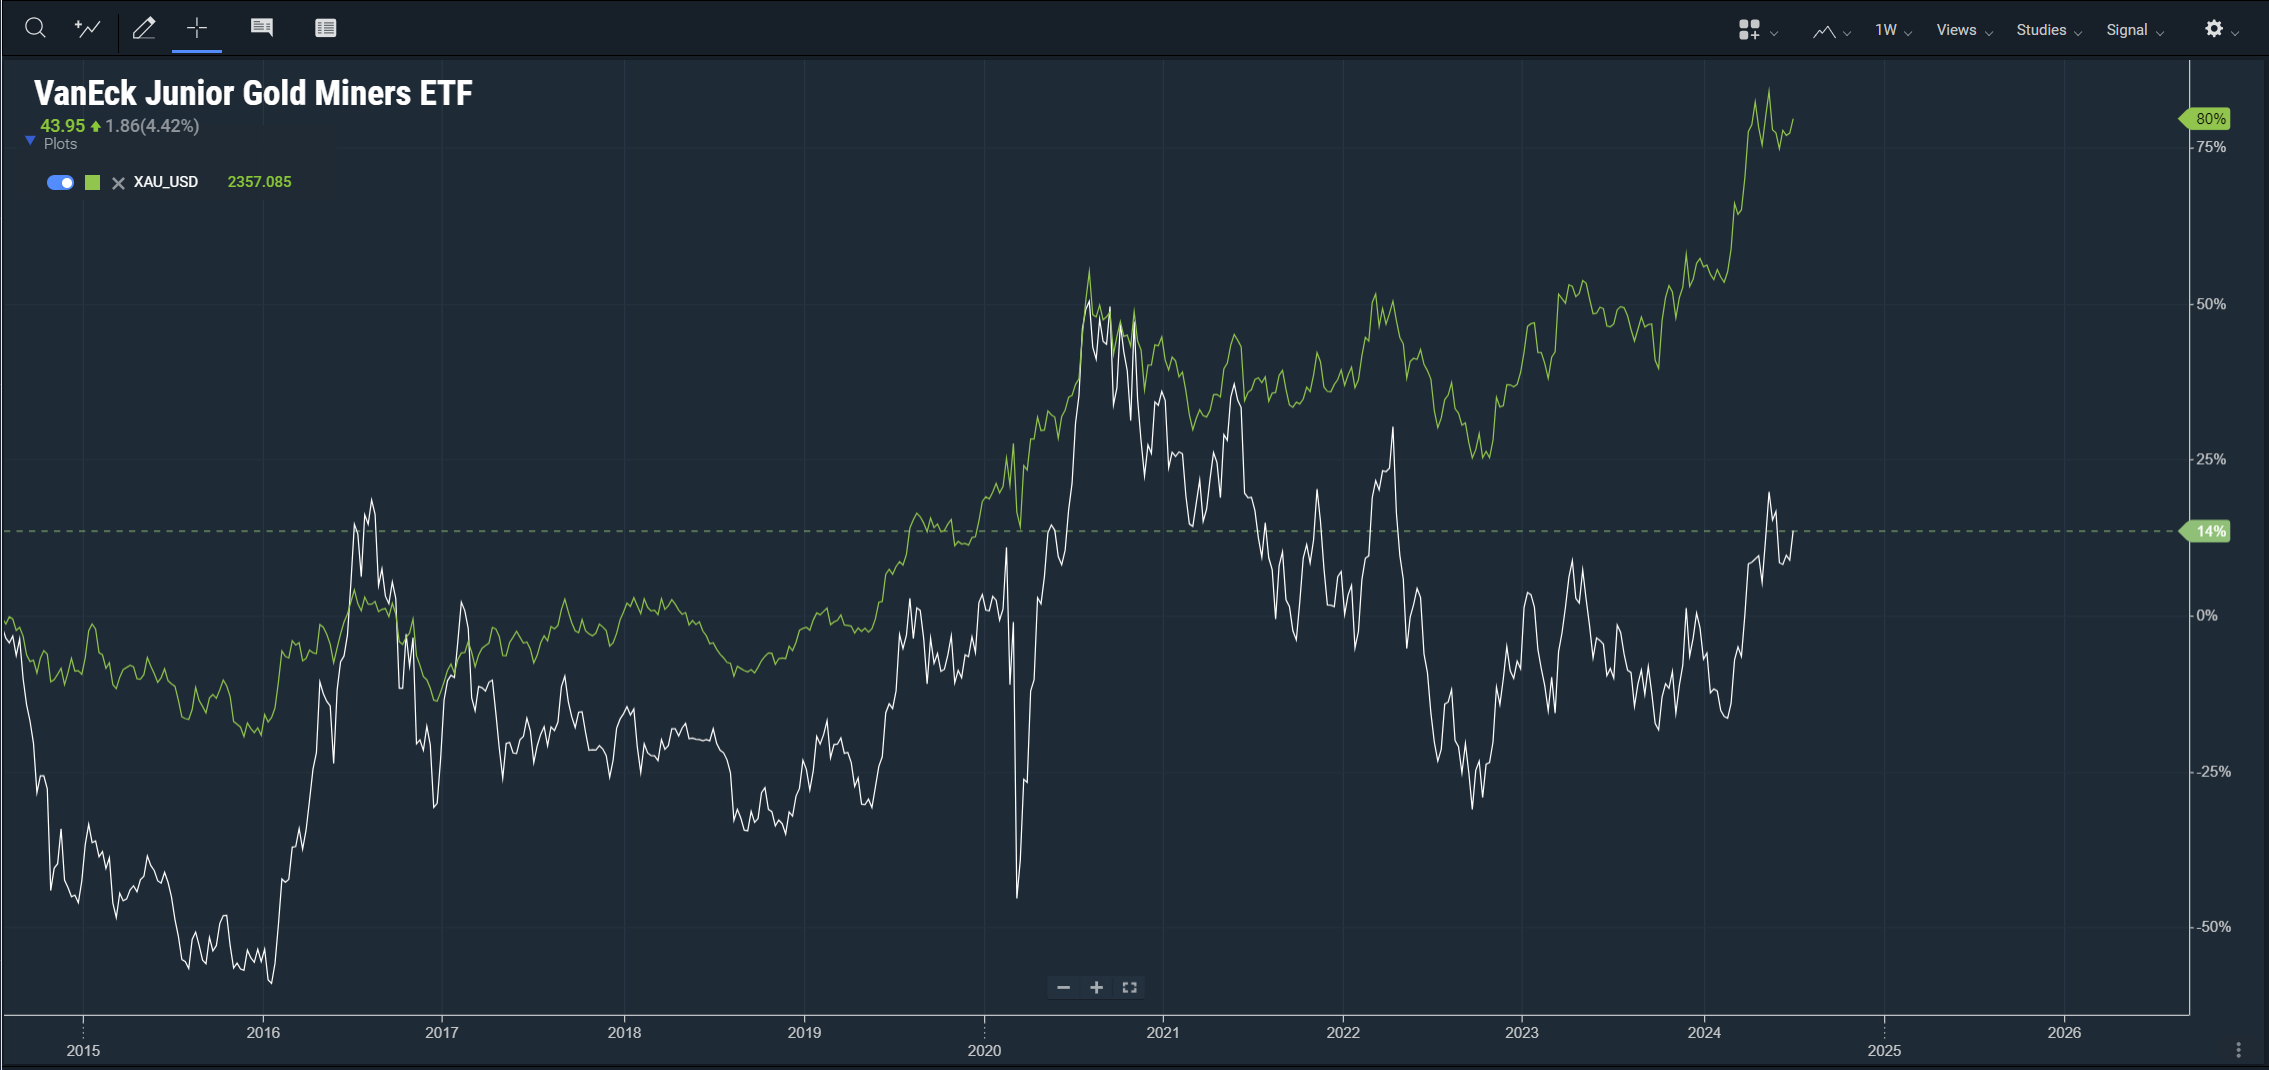Open the symbol search magnifier
This screenshot has height=1070, width=2269.
pyautogui.click(x=35, y=28)
